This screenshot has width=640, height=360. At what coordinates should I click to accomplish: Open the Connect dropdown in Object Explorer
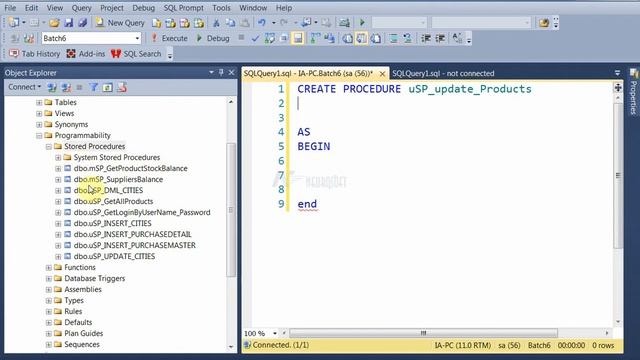click(x=25, y=87)
